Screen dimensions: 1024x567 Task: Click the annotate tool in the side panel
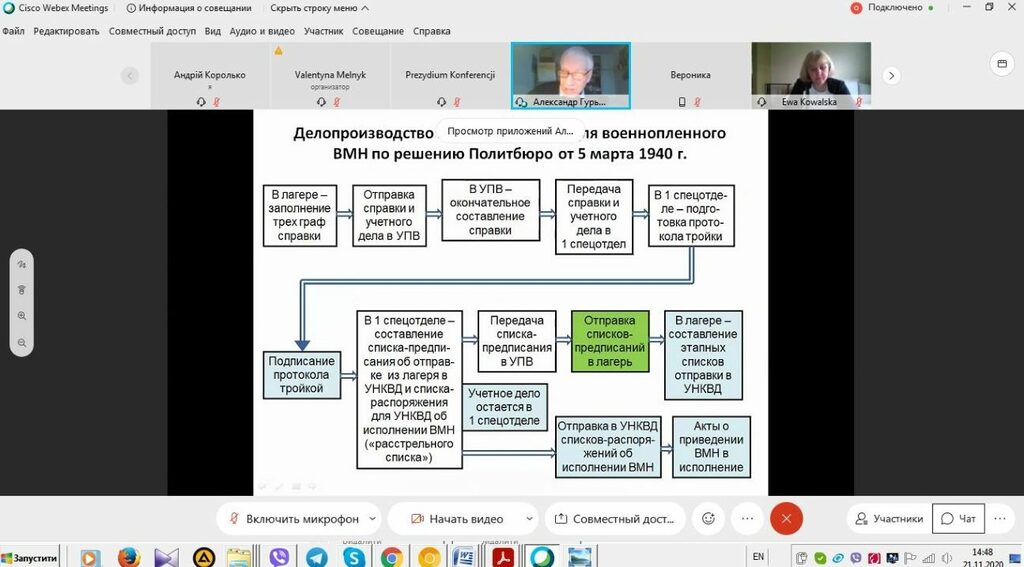(22, 265)
